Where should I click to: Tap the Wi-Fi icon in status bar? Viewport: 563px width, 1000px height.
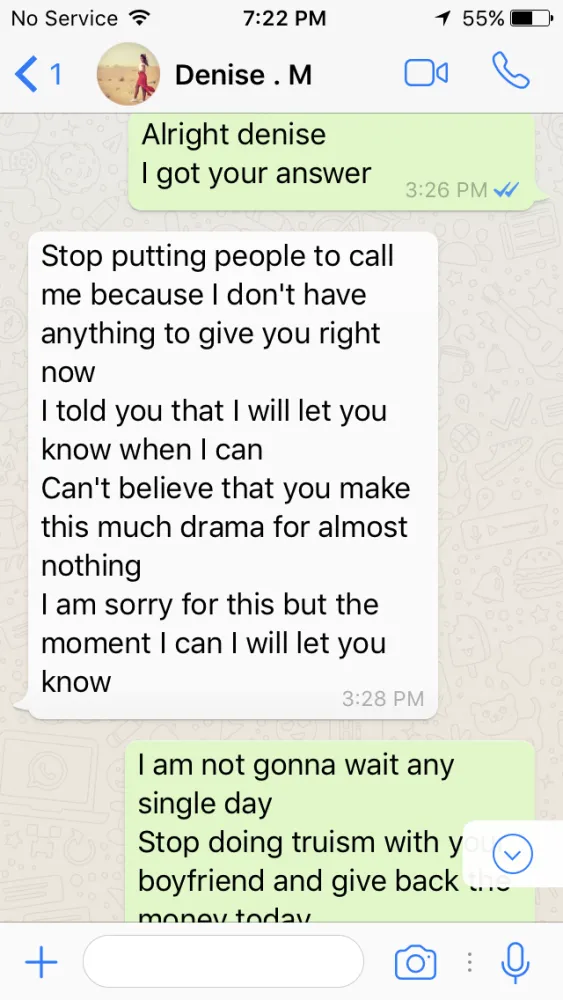[x=136, y=17]
